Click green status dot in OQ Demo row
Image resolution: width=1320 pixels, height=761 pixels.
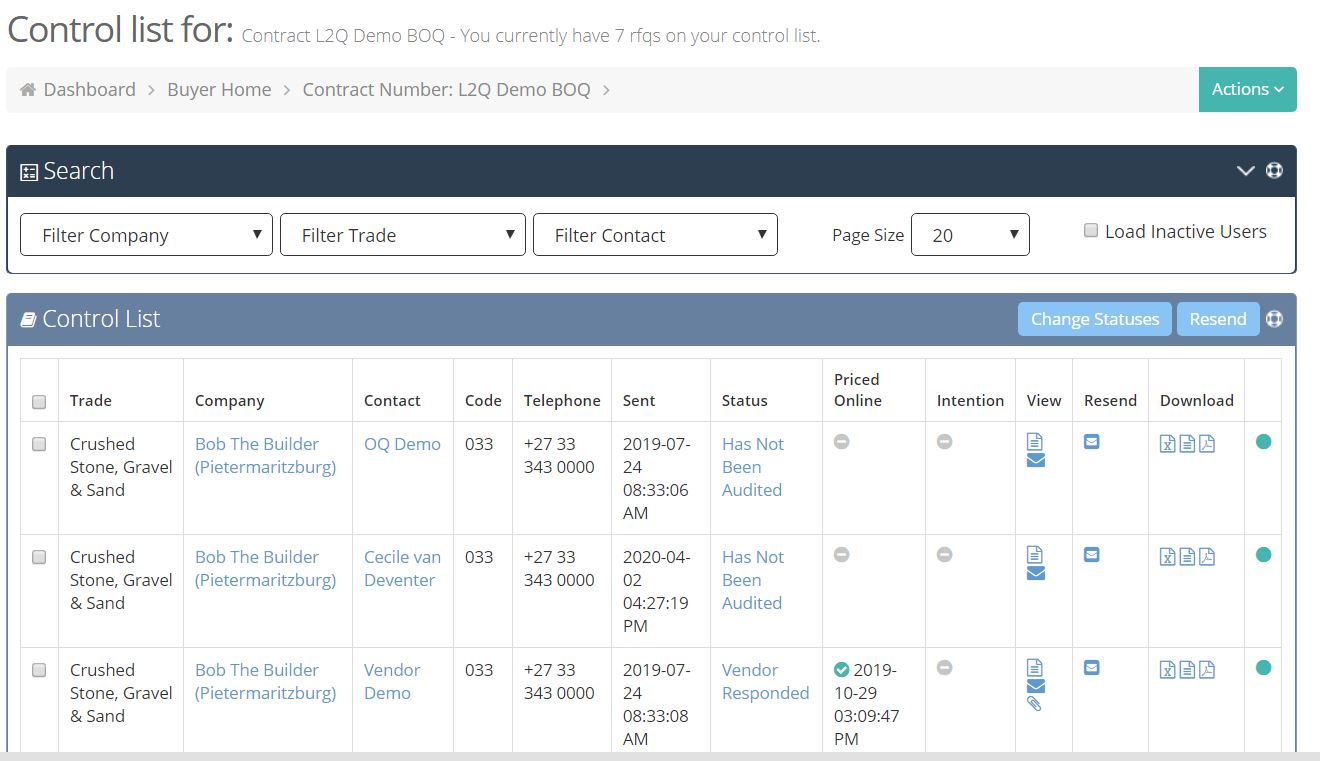point(1263,441)
